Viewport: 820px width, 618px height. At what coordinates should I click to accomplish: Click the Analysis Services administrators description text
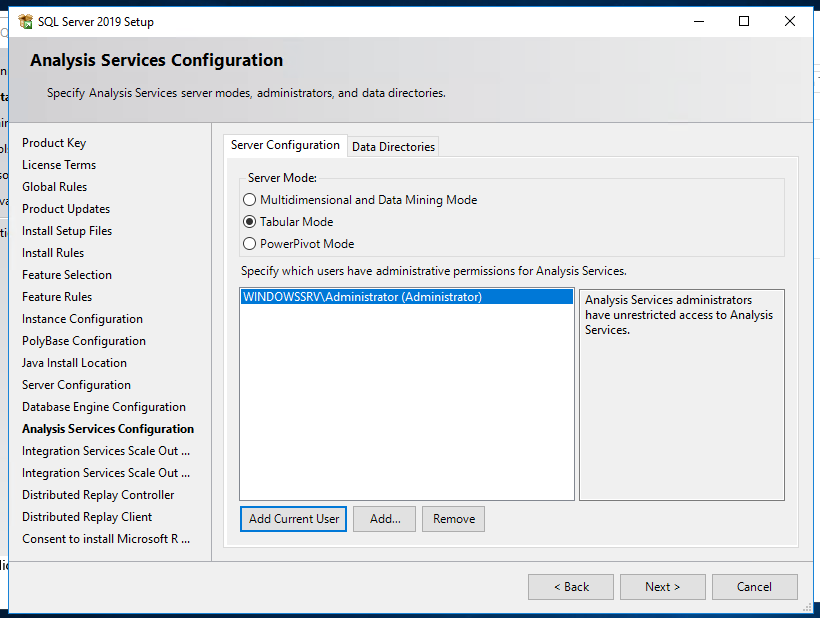click(678, 315)
